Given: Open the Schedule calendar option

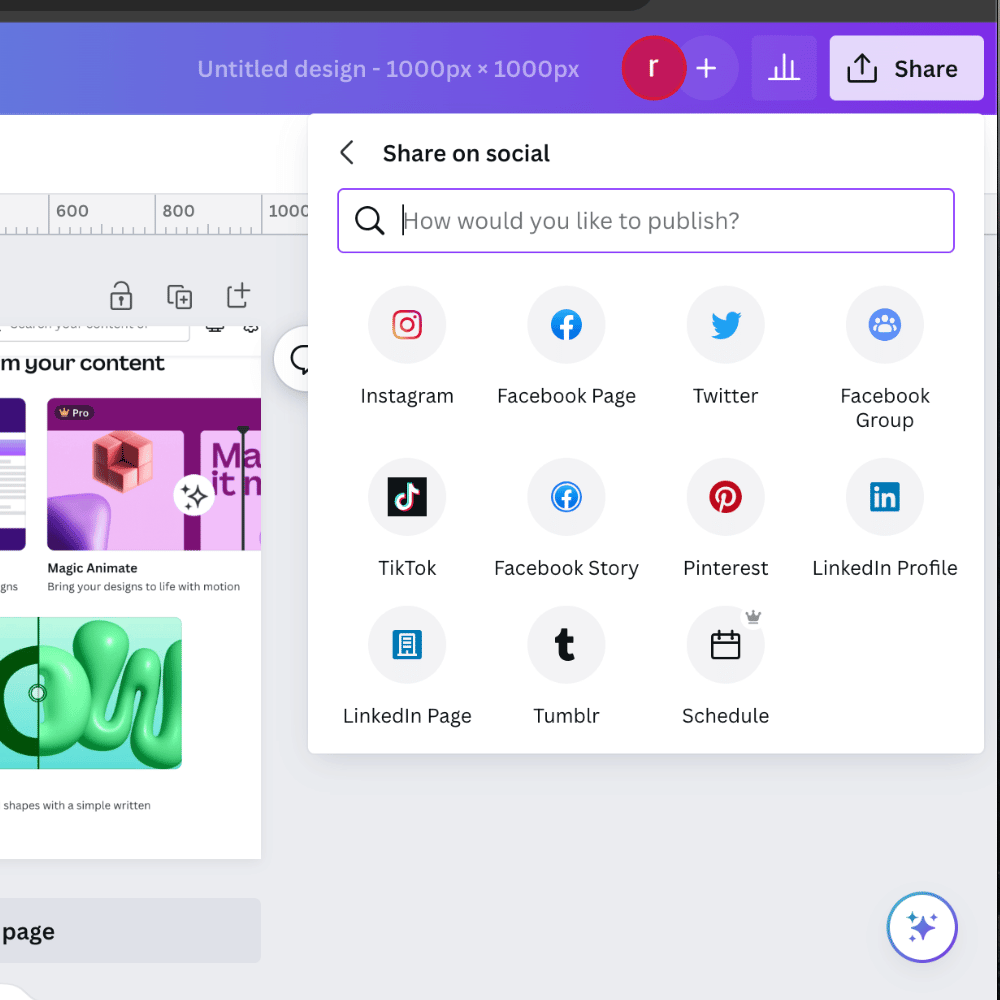Looking at the screenshot, I should (x=725, y=645).
